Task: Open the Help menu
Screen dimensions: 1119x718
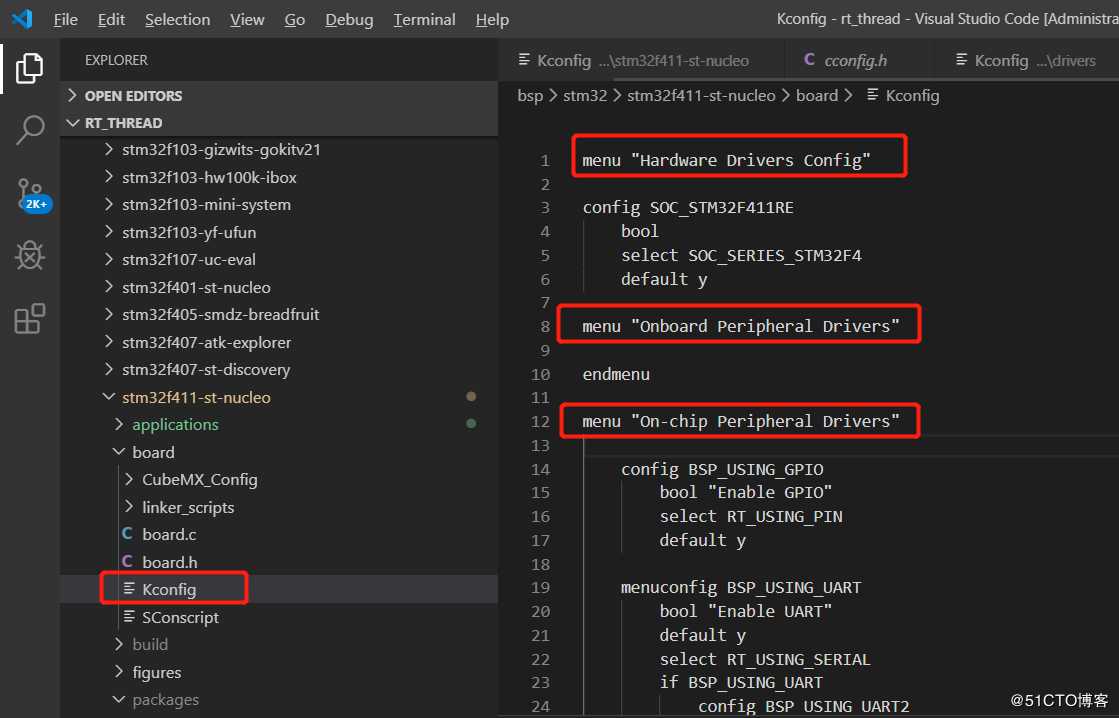Action: coord(492,19)
